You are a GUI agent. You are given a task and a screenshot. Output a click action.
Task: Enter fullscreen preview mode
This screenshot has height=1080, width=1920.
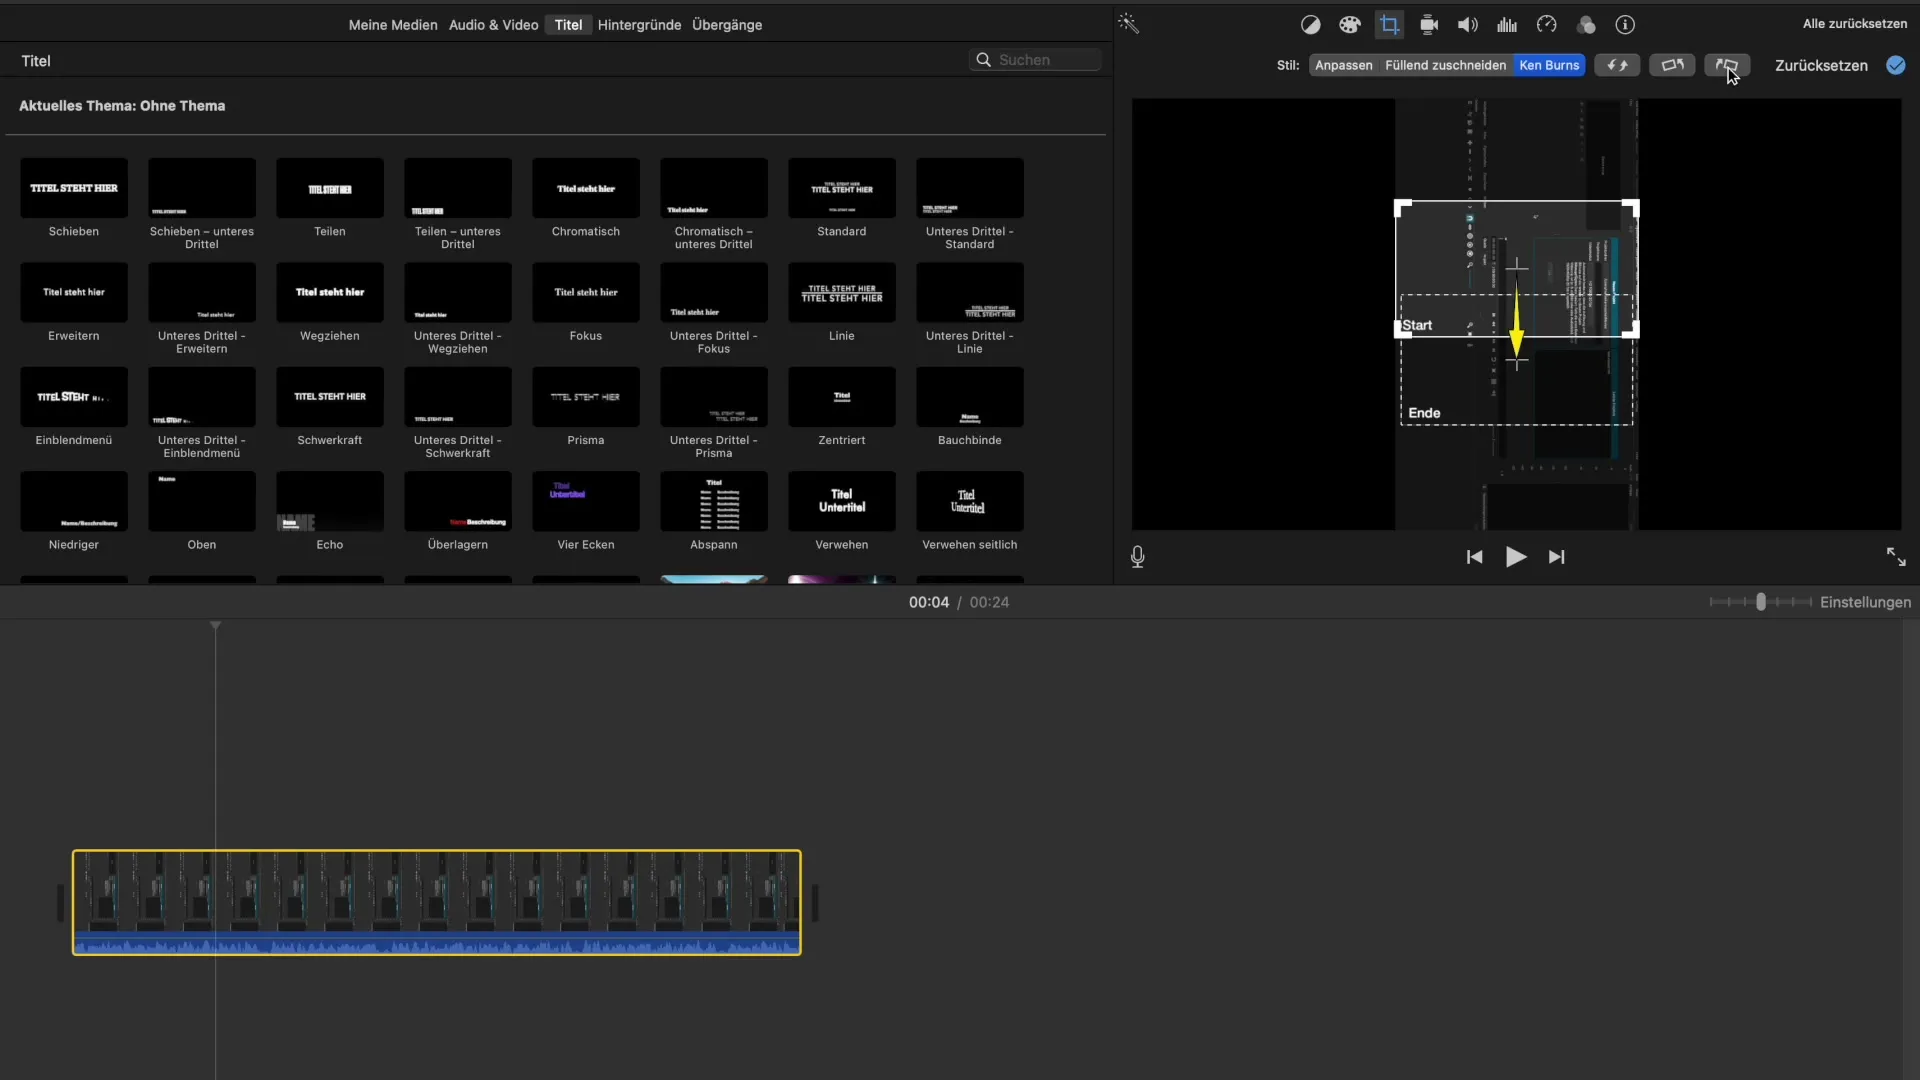point(1896,557)
